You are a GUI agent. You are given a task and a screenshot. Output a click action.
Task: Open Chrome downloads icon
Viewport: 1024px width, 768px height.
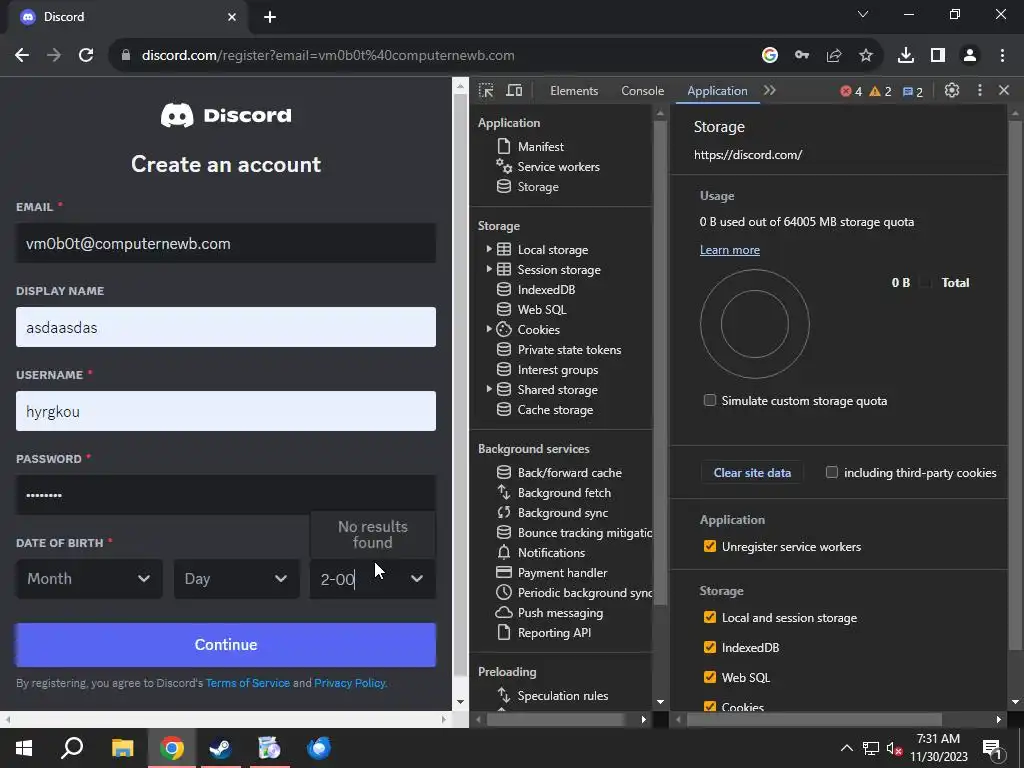[905, 56]
